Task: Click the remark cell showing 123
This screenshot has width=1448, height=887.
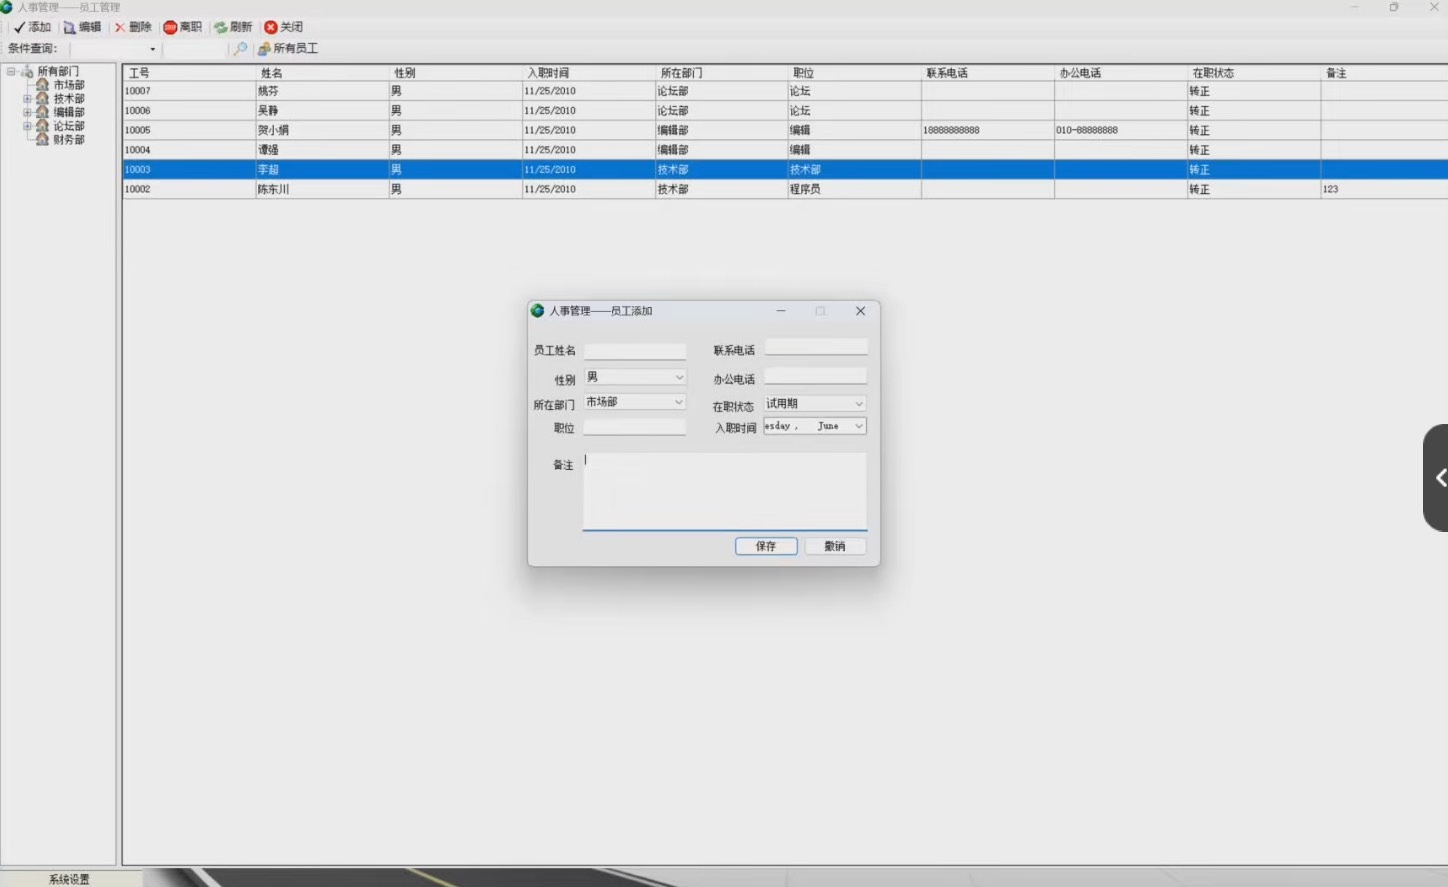Action: pyautogui.click(x=1384, y=189)
